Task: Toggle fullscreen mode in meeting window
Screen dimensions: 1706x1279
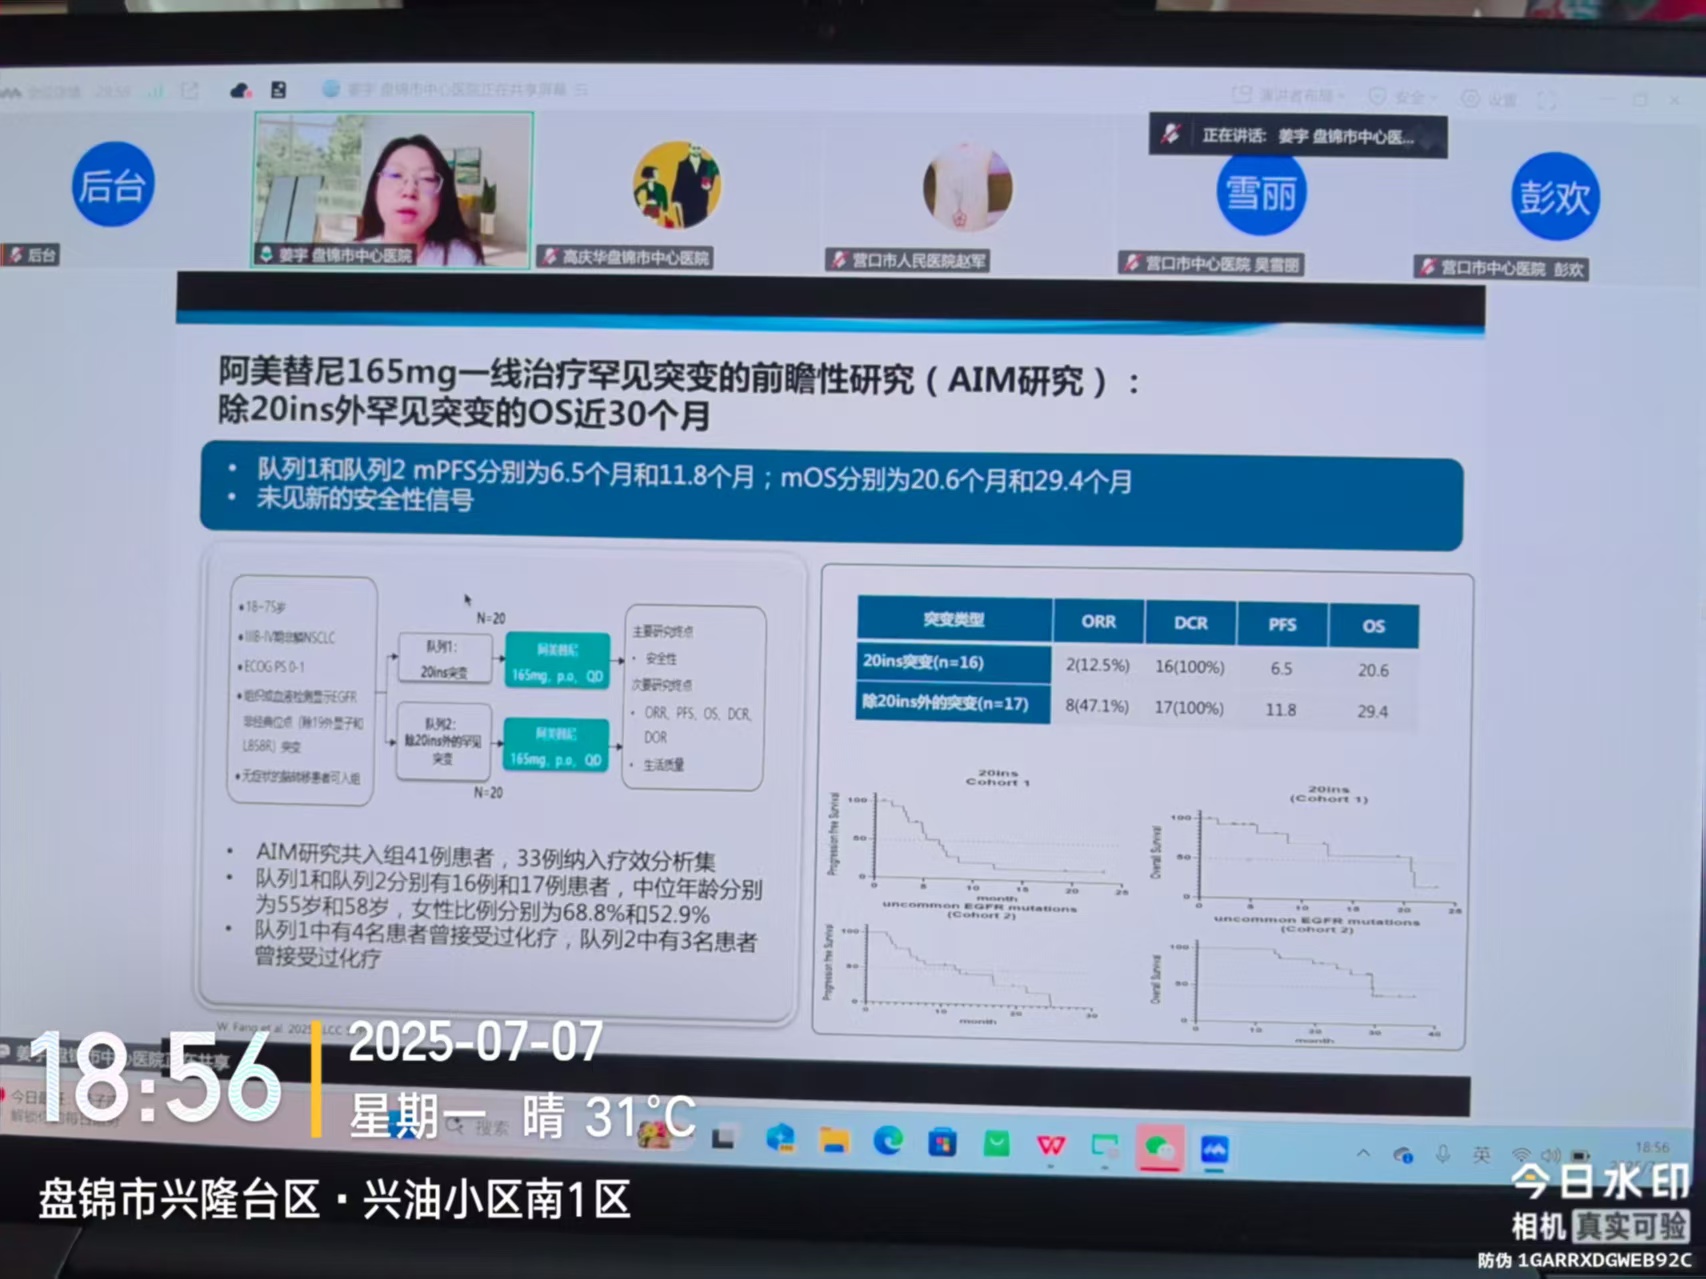Action: click(x=1546, y=100)
